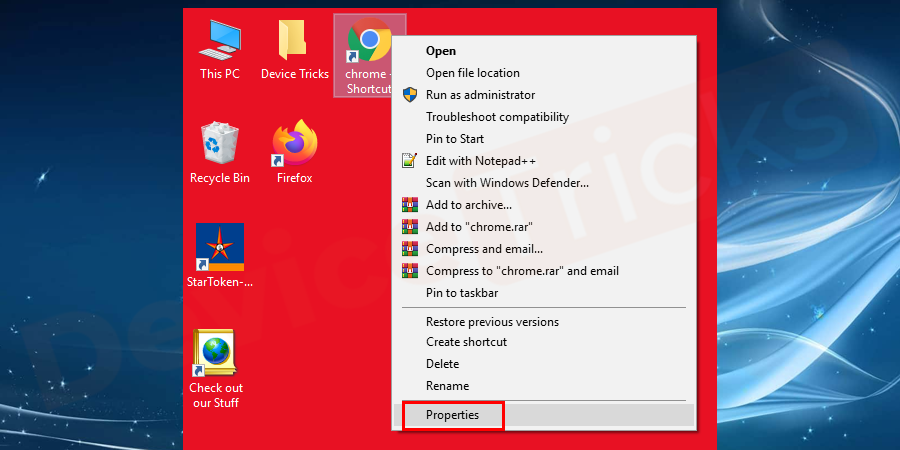Click WinRAR icon next to Add to "chrome.rar"
Screen dimensions: 900x450
(410, 227)
